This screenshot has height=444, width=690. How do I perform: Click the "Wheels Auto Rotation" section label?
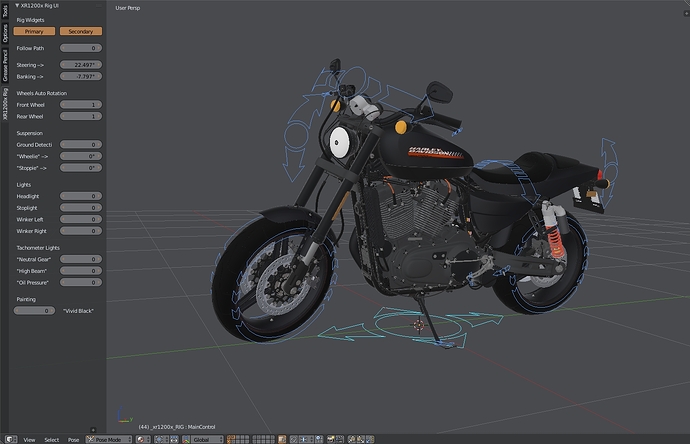point(42,93)
